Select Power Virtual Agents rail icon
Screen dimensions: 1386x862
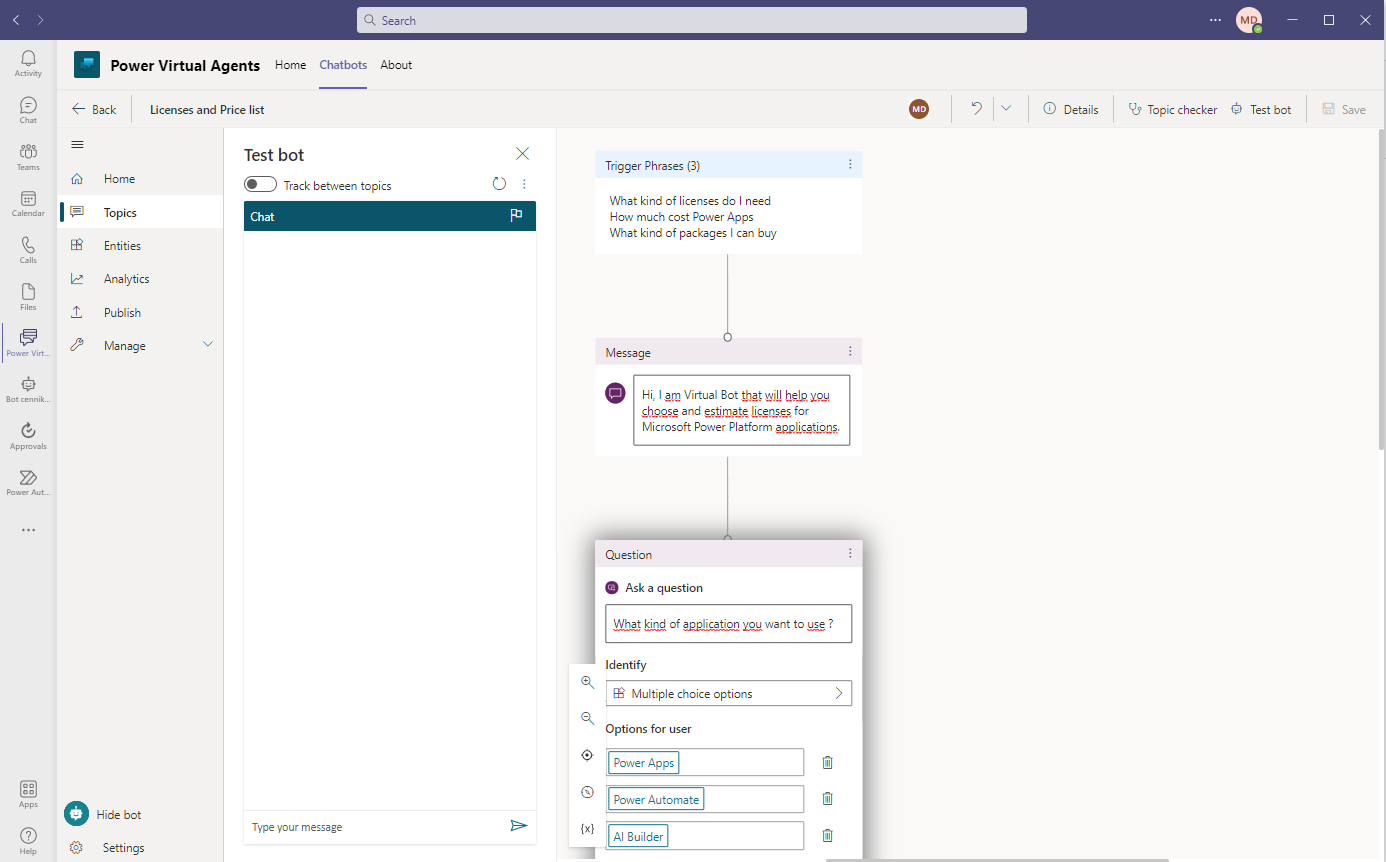coord(28,343)
